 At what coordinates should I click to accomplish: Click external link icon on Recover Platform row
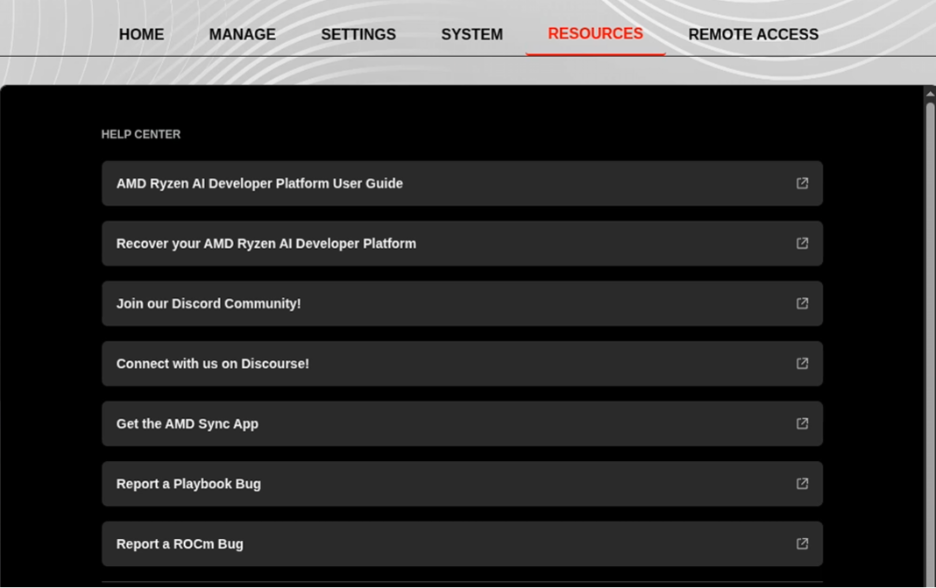[802, 243]
